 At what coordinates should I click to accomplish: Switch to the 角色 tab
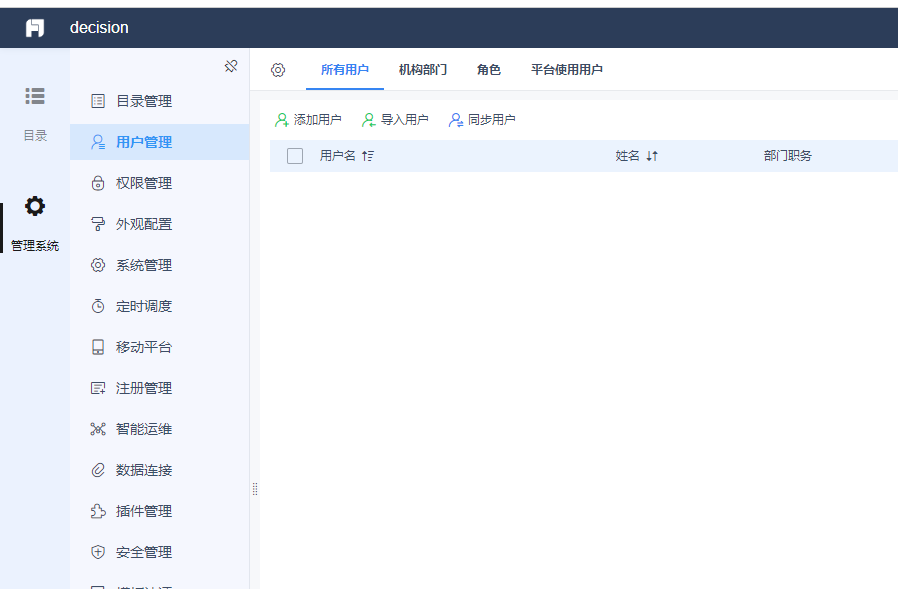pos(489,70)
